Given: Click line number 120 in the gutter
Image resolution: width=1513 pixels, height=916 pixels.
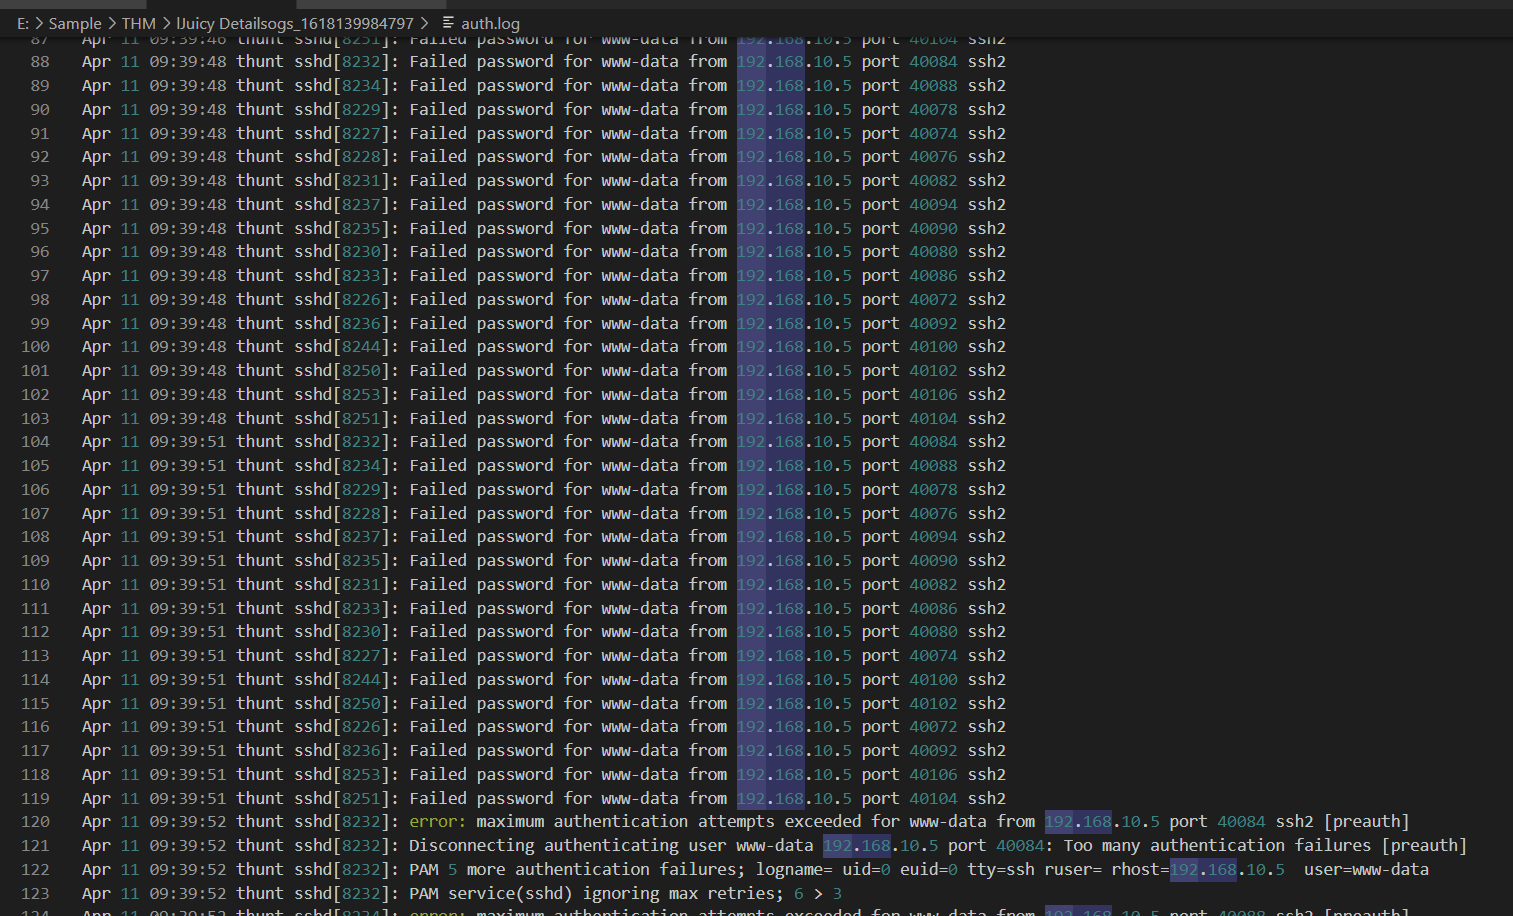Looking at the screenshot, I should click(35, 822).
